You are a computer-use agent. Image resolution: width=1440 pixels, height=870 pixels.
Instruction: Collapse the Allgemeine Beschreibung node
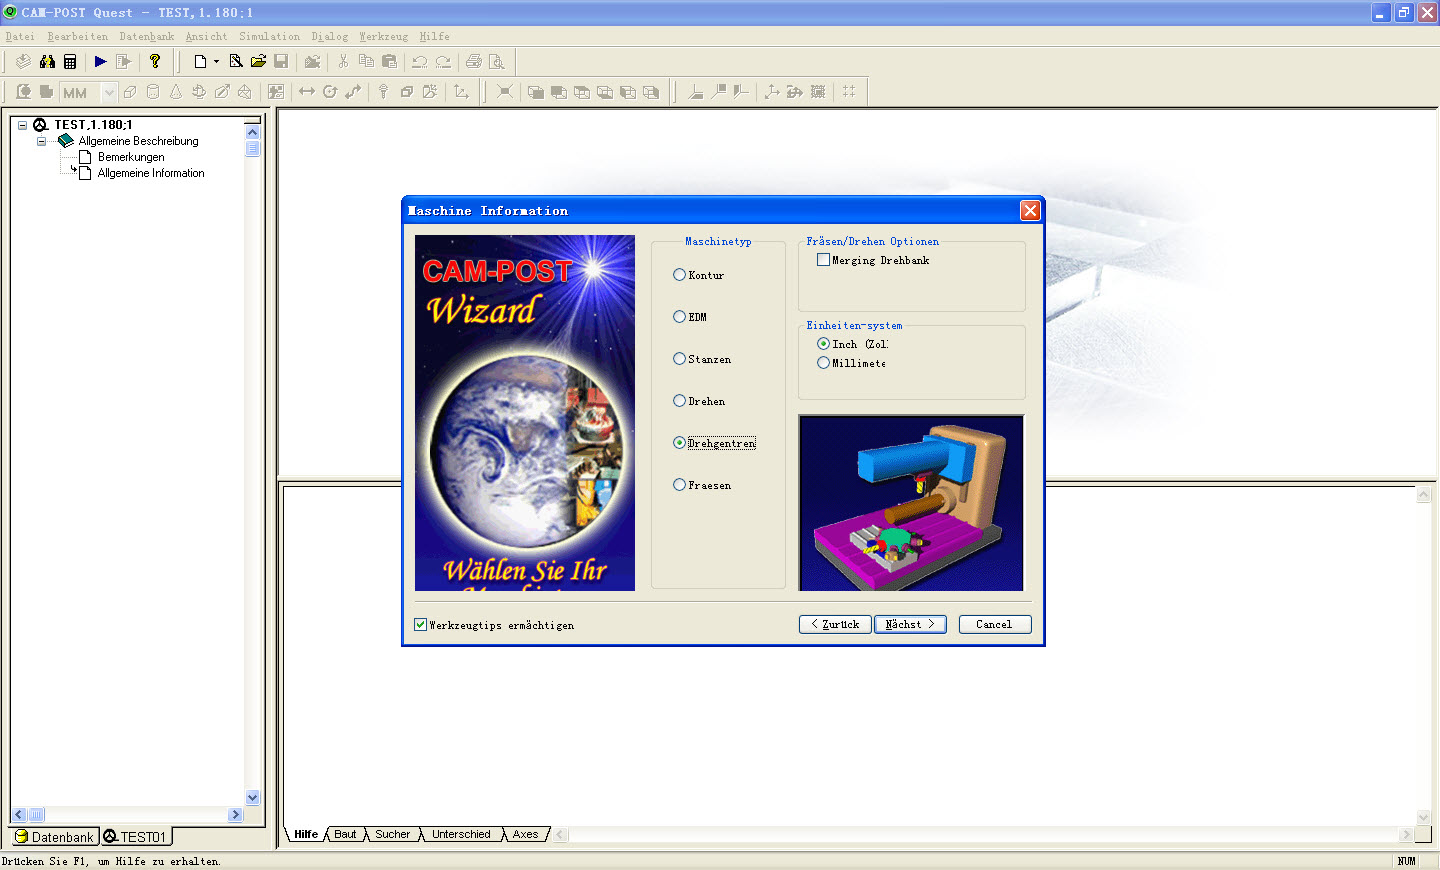click(41, 141)
